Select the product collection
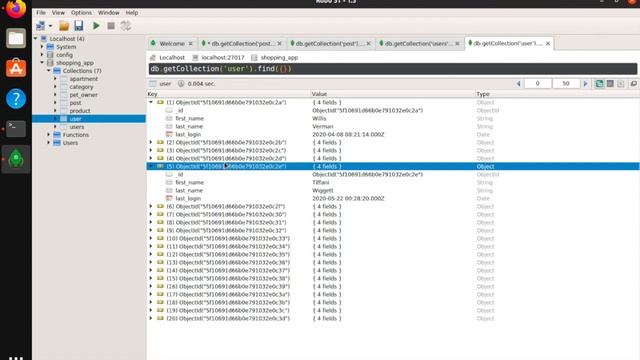 80,111
